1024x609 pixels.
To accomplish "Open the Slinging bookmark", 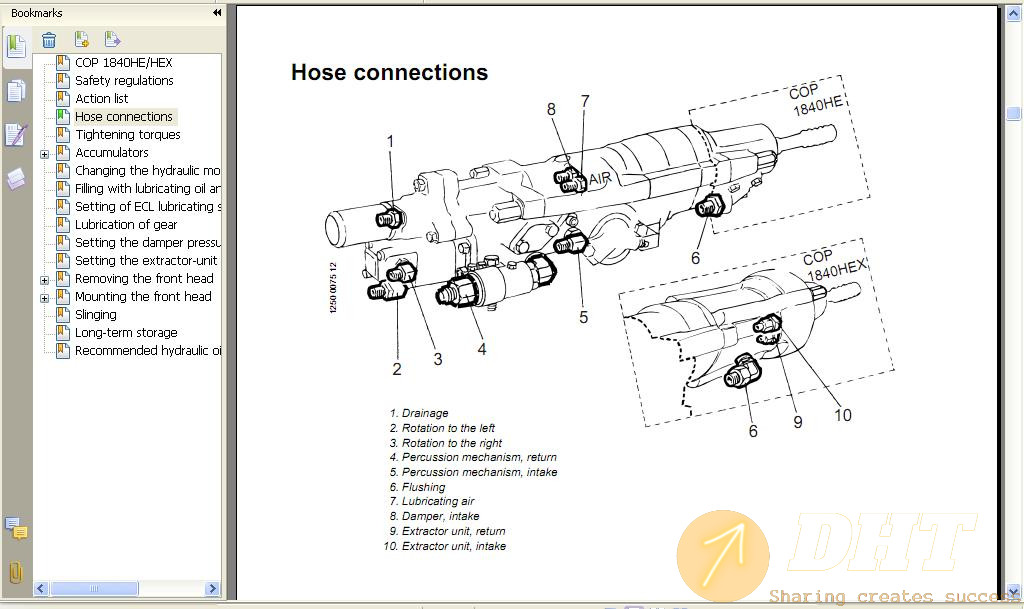I will [95, 315].
